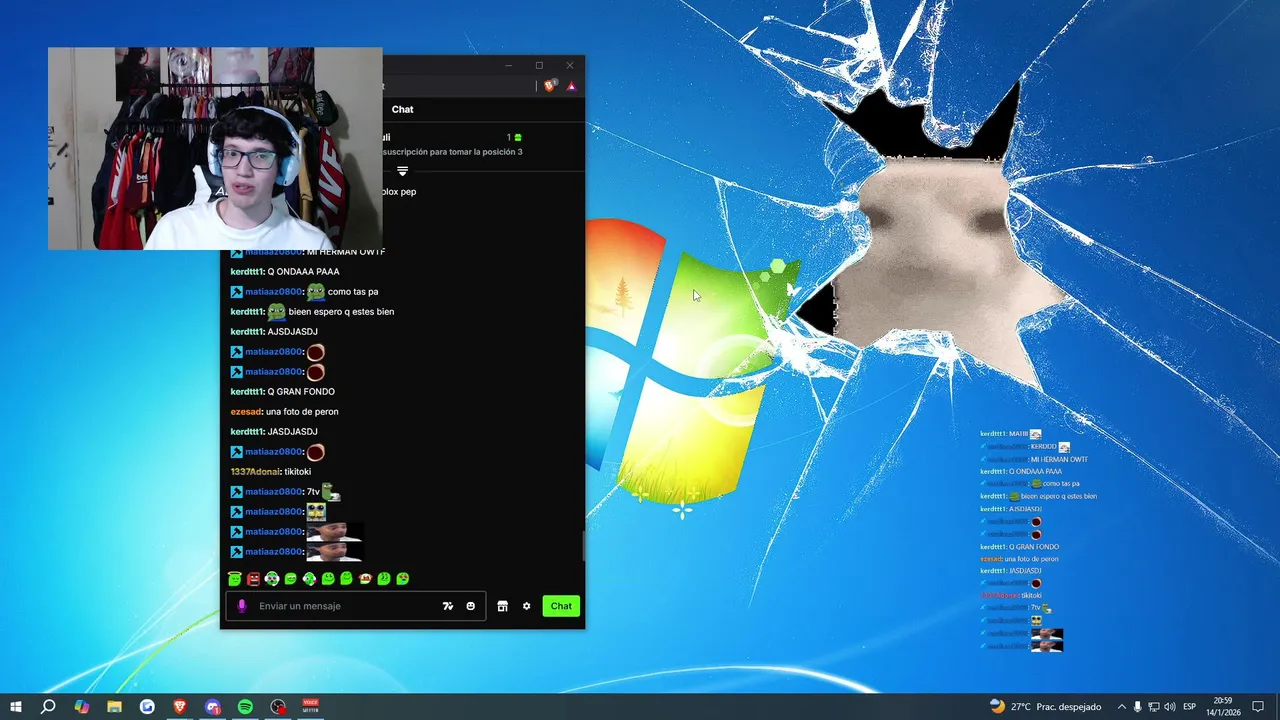Click the microphone system tray icon
Screen dimensions: 1280x720
[1137, 706]
